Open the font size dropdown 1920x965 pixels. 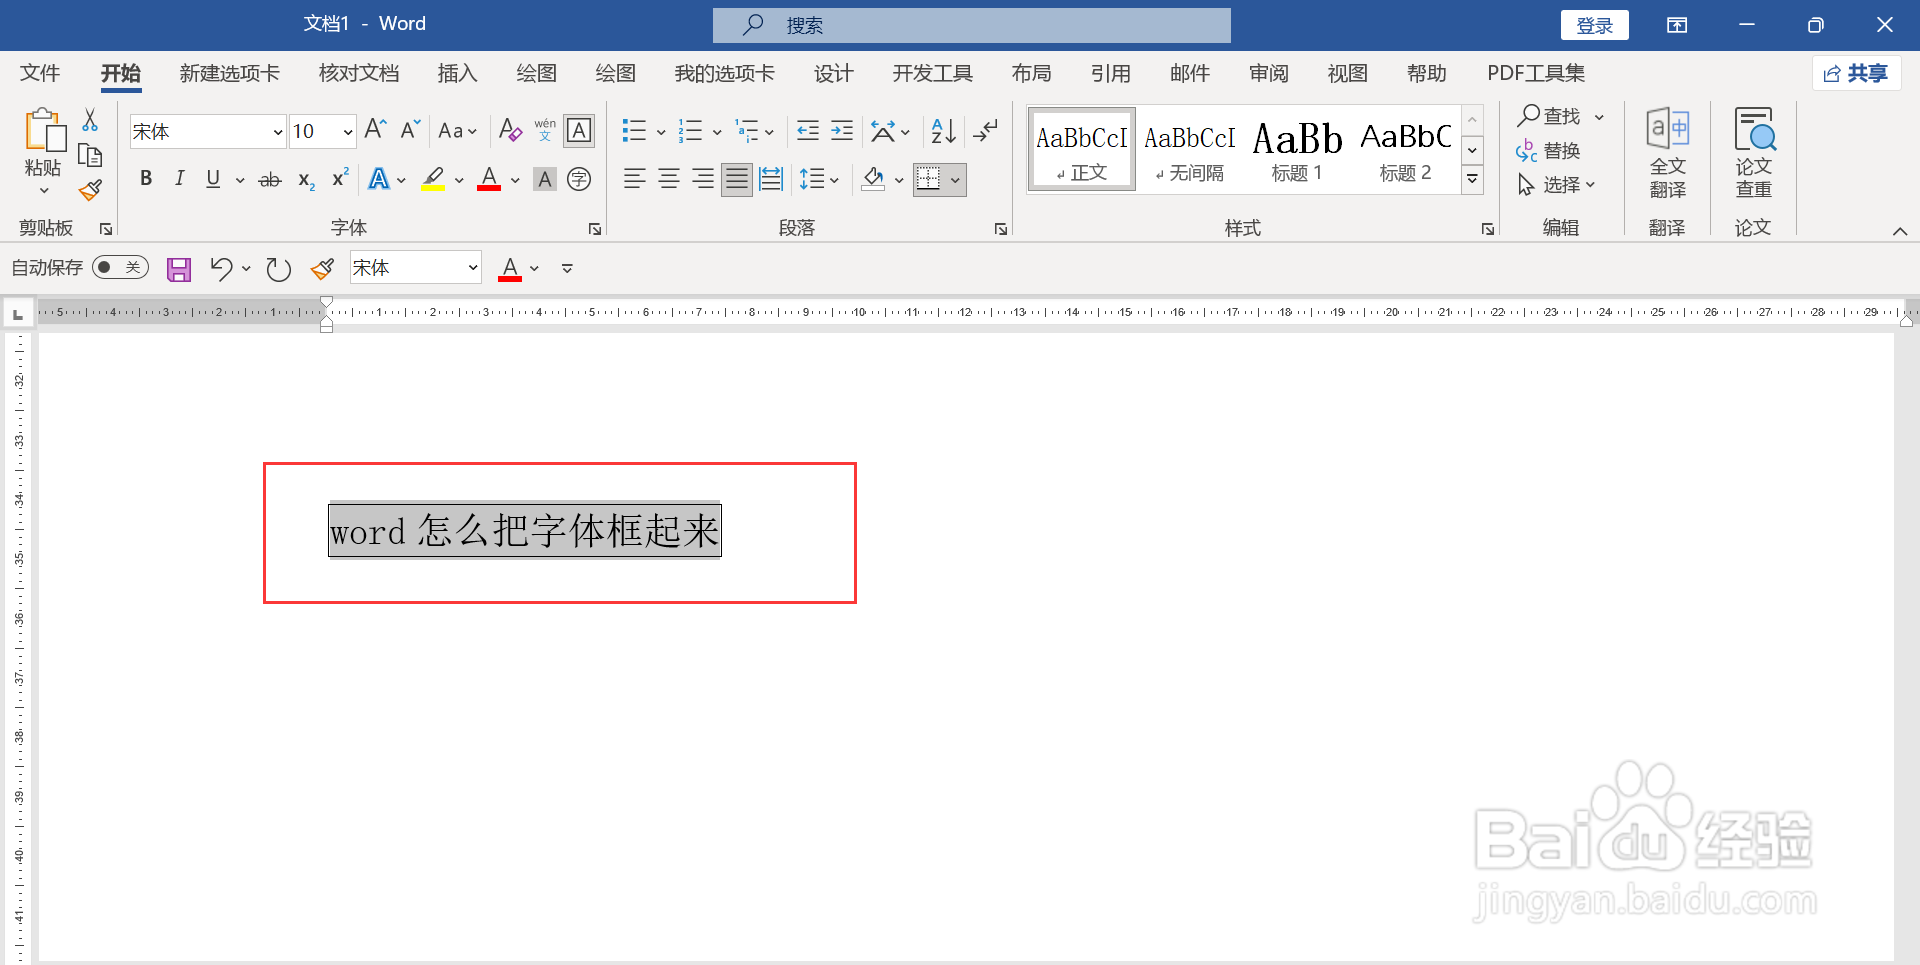(347, 132)
